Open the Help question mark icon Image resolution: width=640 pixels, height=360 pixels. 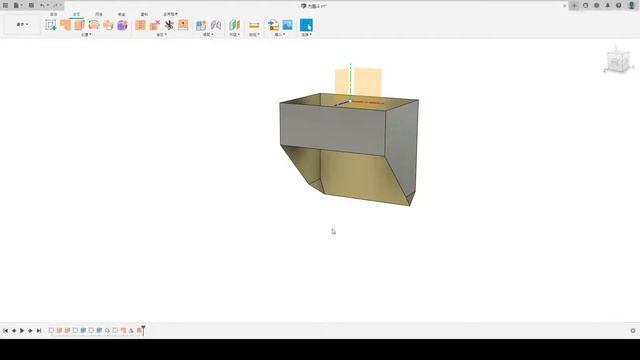coord(619,6)
